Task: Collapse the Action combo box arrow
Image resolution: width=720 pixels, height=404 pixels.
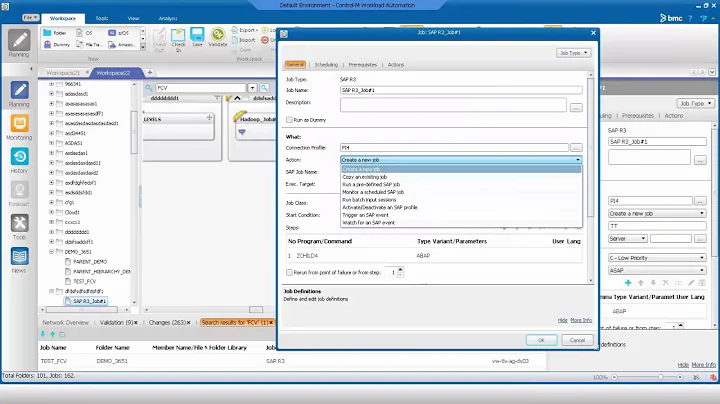Action: 578,160
